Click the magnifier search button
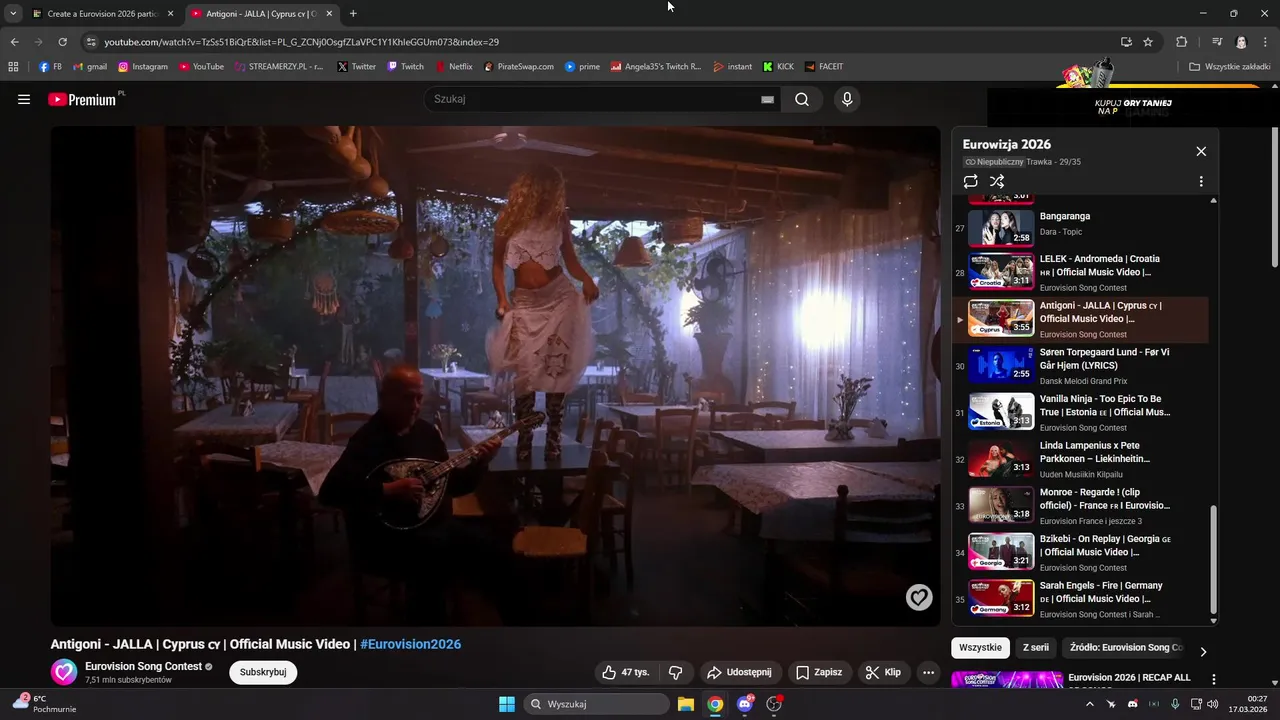The height and width of the screenshot is (720, 1280). click(802, 99)
